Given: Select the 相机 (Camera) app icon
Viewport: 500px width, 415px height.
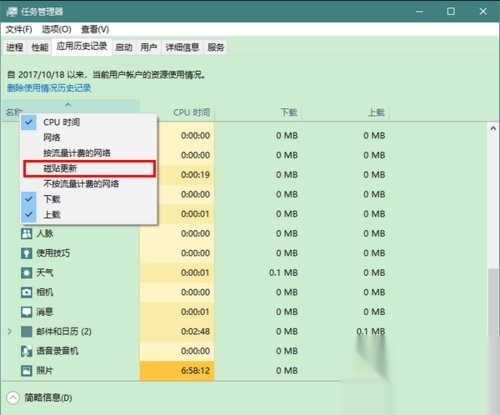Looking at the screenshot, I should [26, 292].
